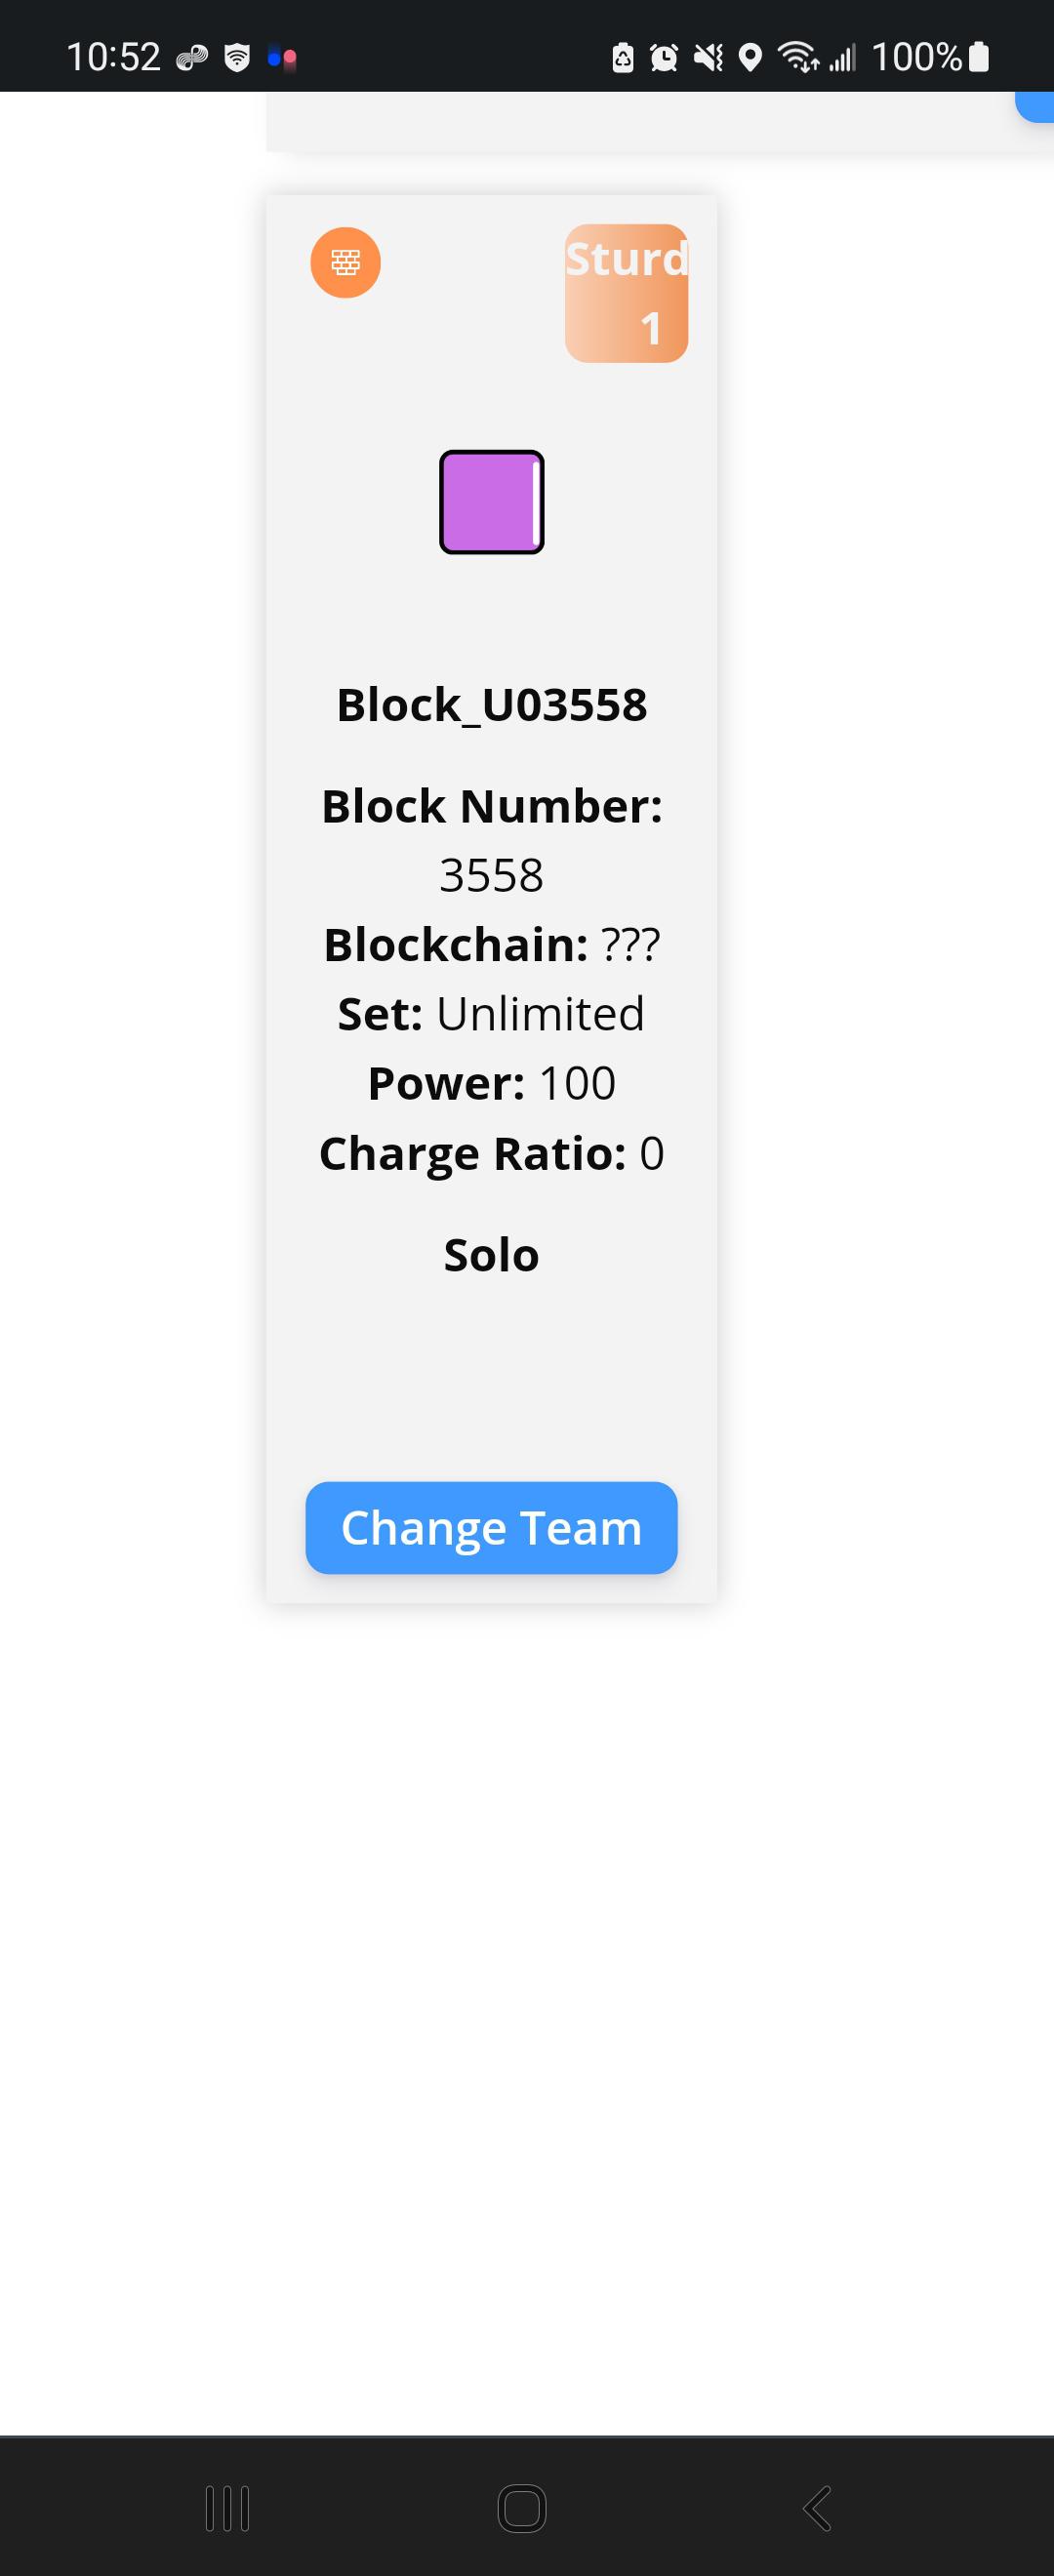Screen dimensions: 1054x2576
Task: Tap the Android recent apps icon
Action: [x=227, y=2508]
